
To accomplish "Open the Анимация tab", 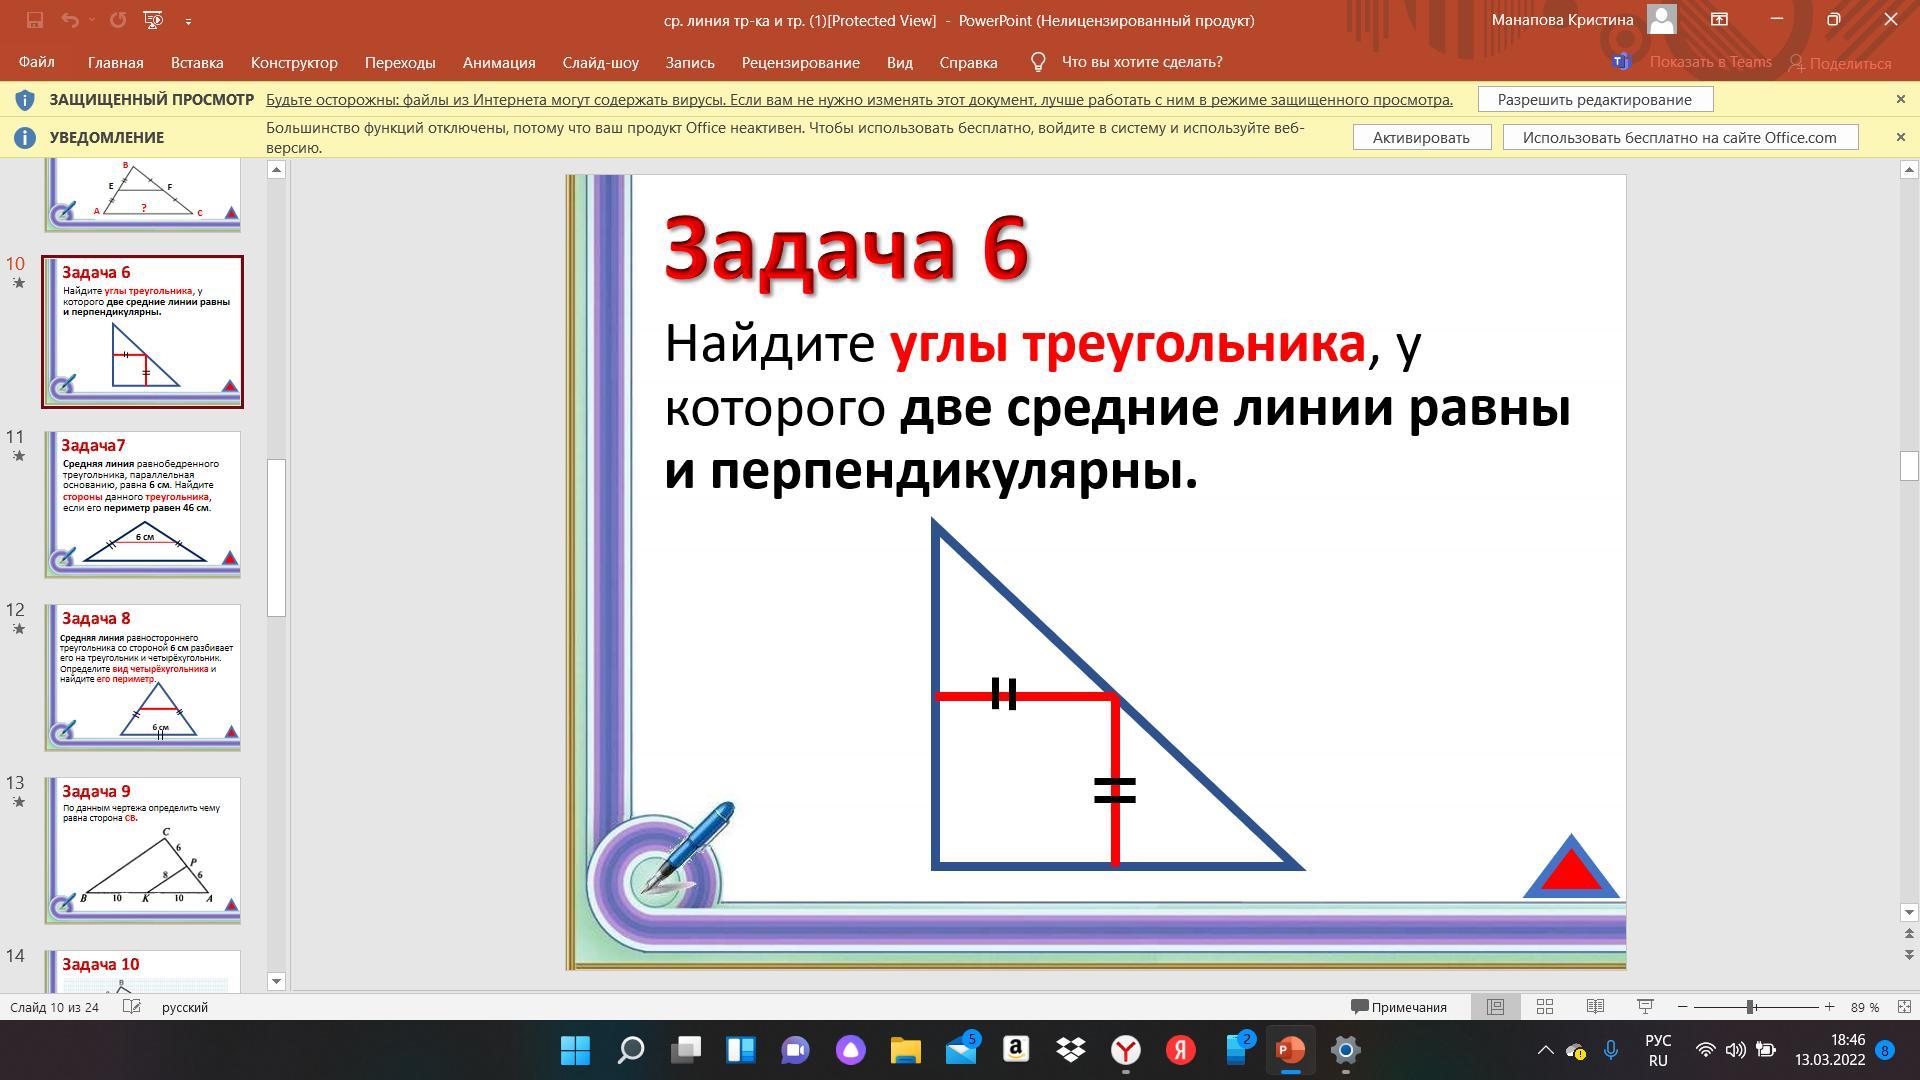I will [499, 62].
